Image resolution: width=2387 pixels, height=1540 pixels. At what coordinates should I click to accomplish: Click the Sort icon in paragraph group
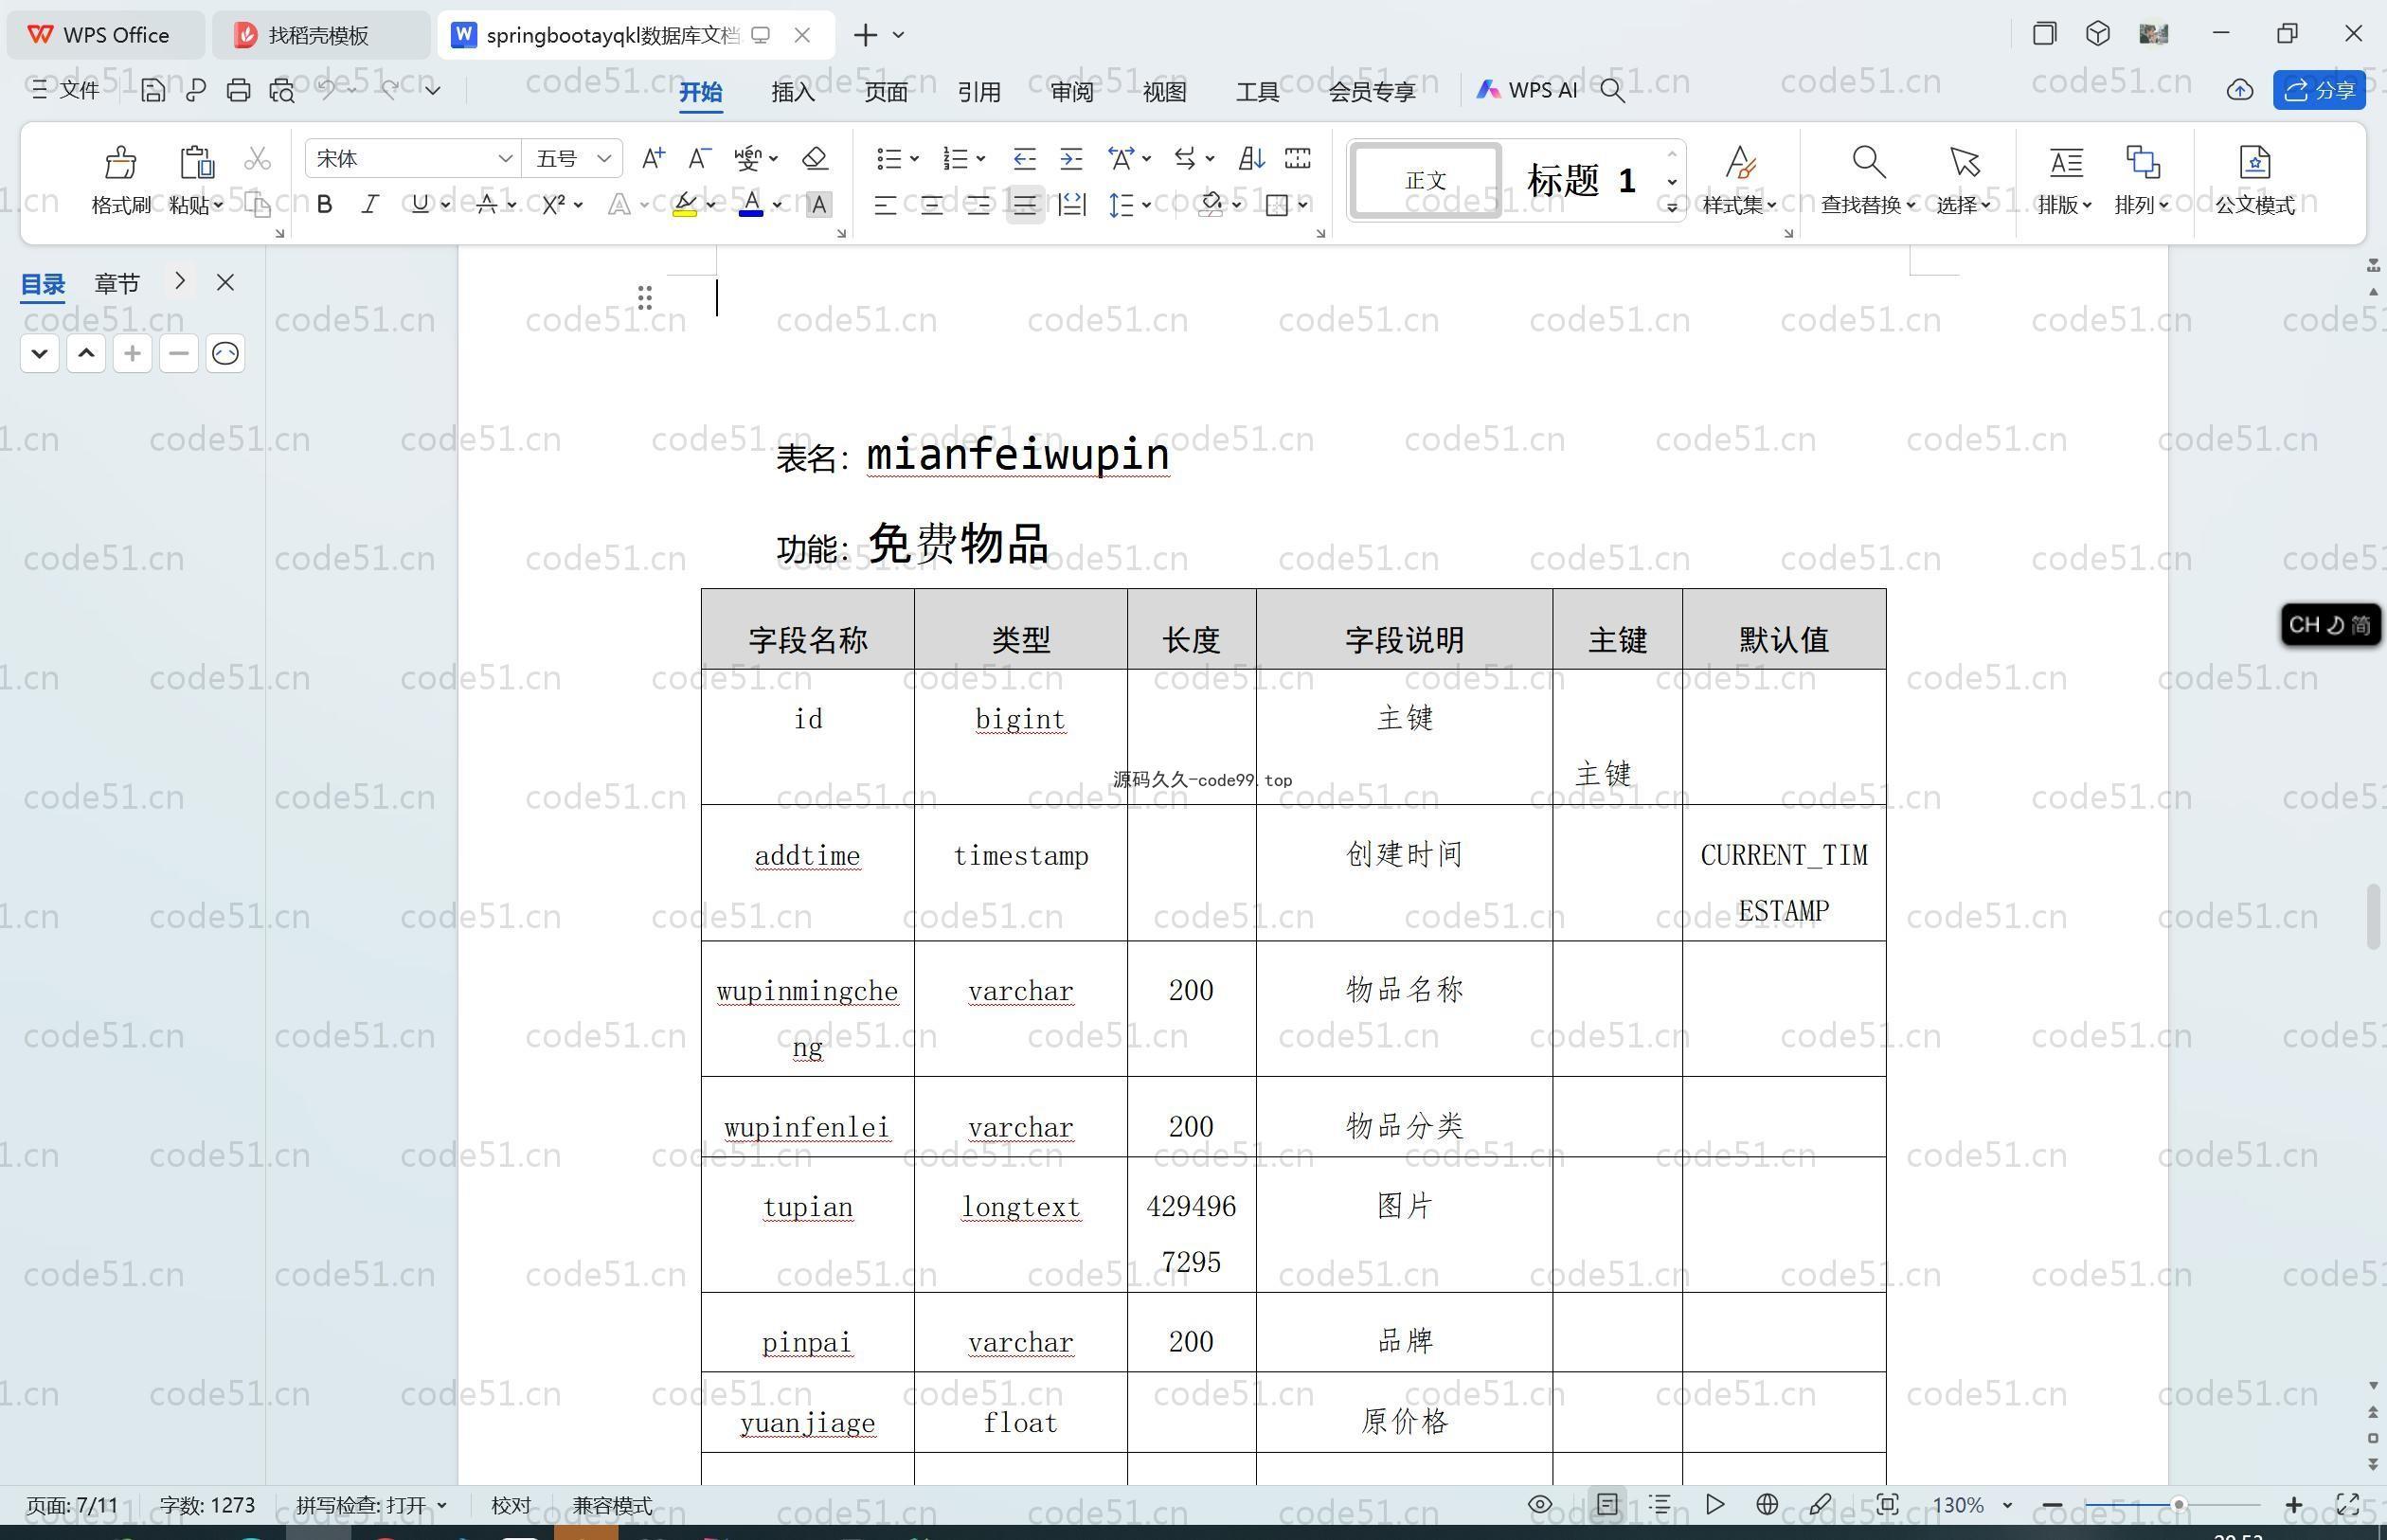click(x=1251, y=158)
